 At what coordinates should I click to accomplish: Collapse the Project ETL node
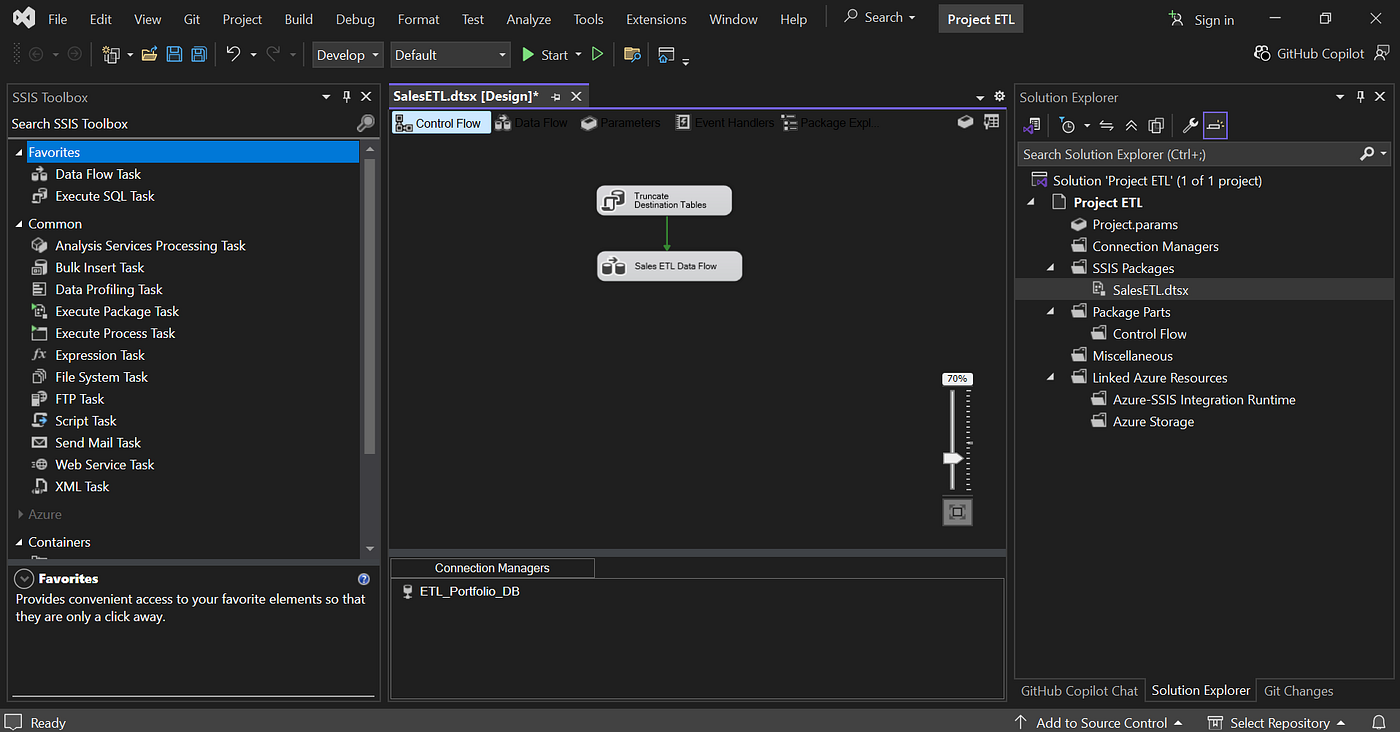(1031, 202)
